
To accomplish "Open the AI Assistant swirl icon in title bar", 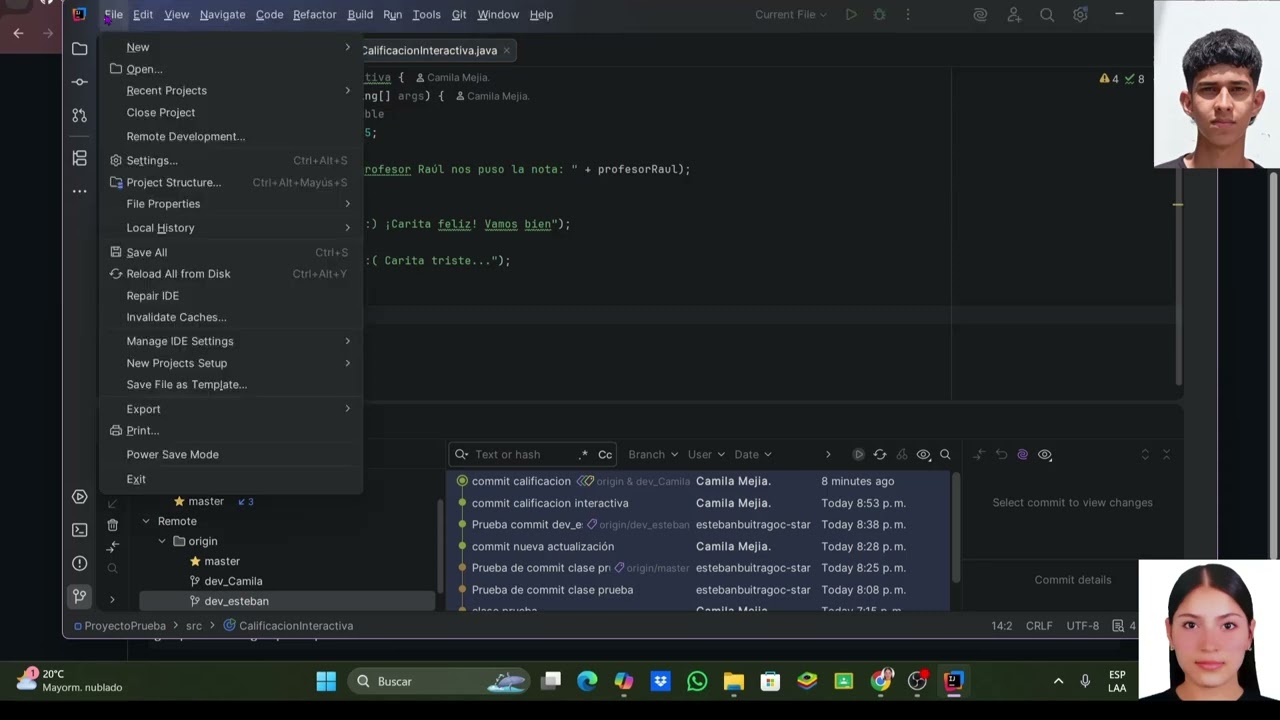I will (980, 15).
